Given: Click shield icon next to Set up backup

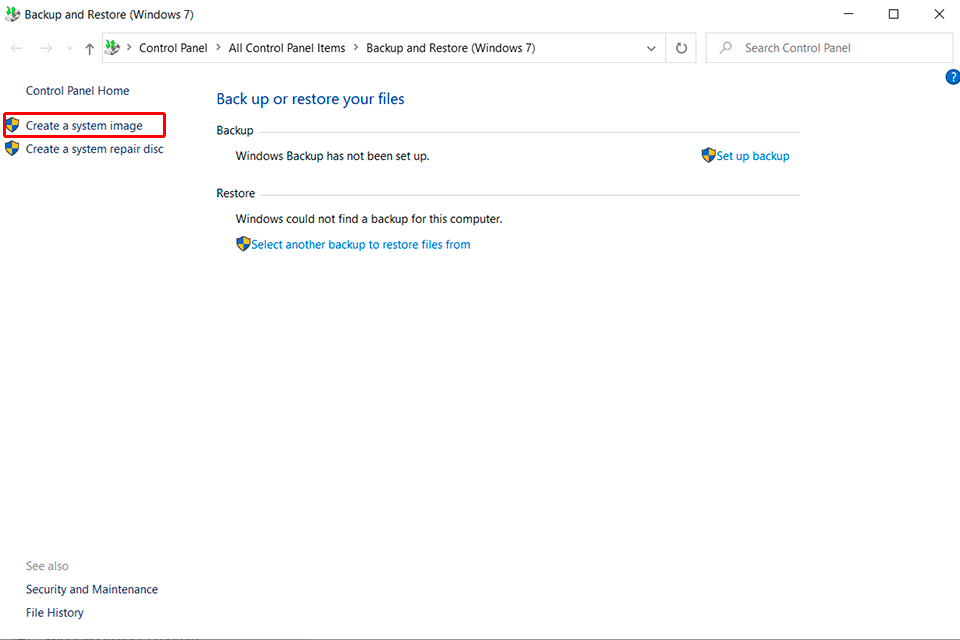Looking at the screenshot, I should click(x=708, y=155).
